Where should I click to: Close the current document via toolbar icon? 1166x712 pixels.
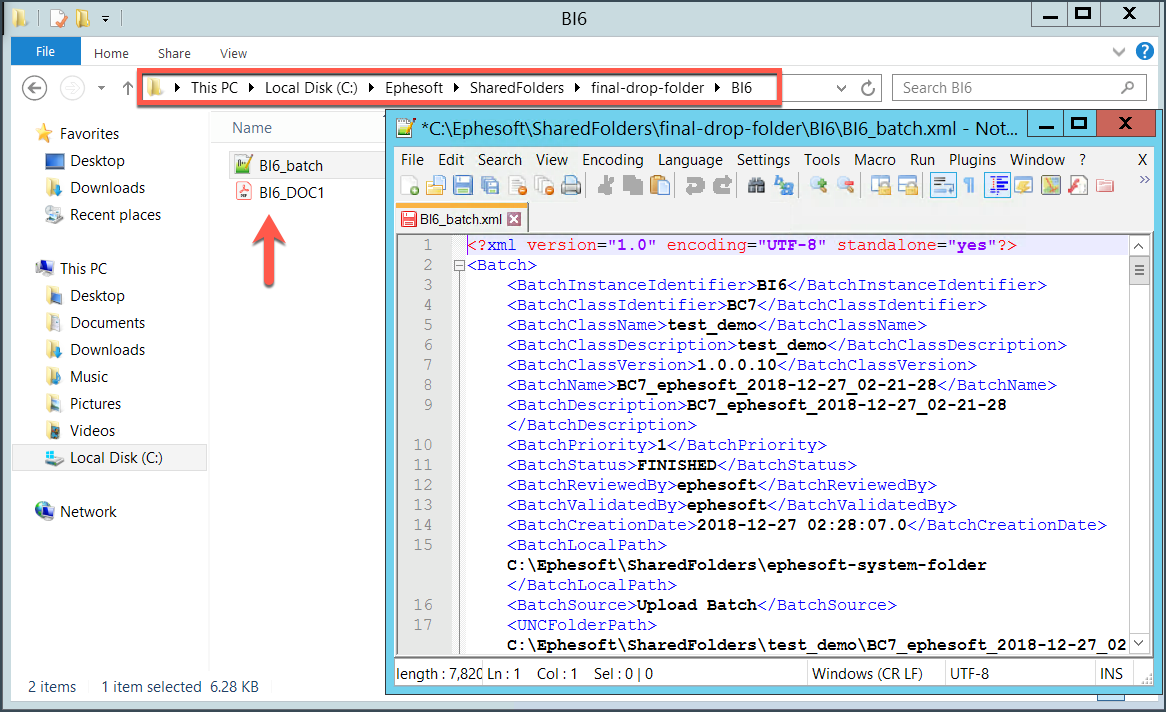(x=518, y=185)
